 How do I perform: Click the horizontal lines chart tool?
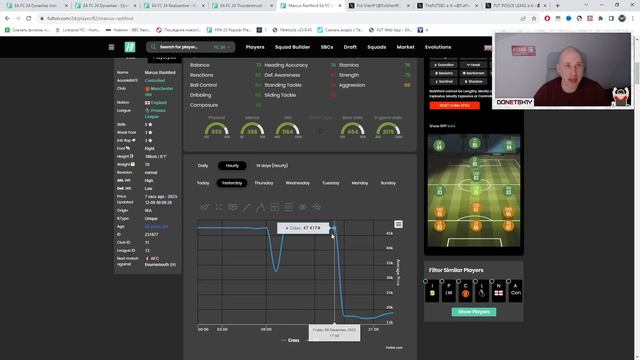[289, 207]
